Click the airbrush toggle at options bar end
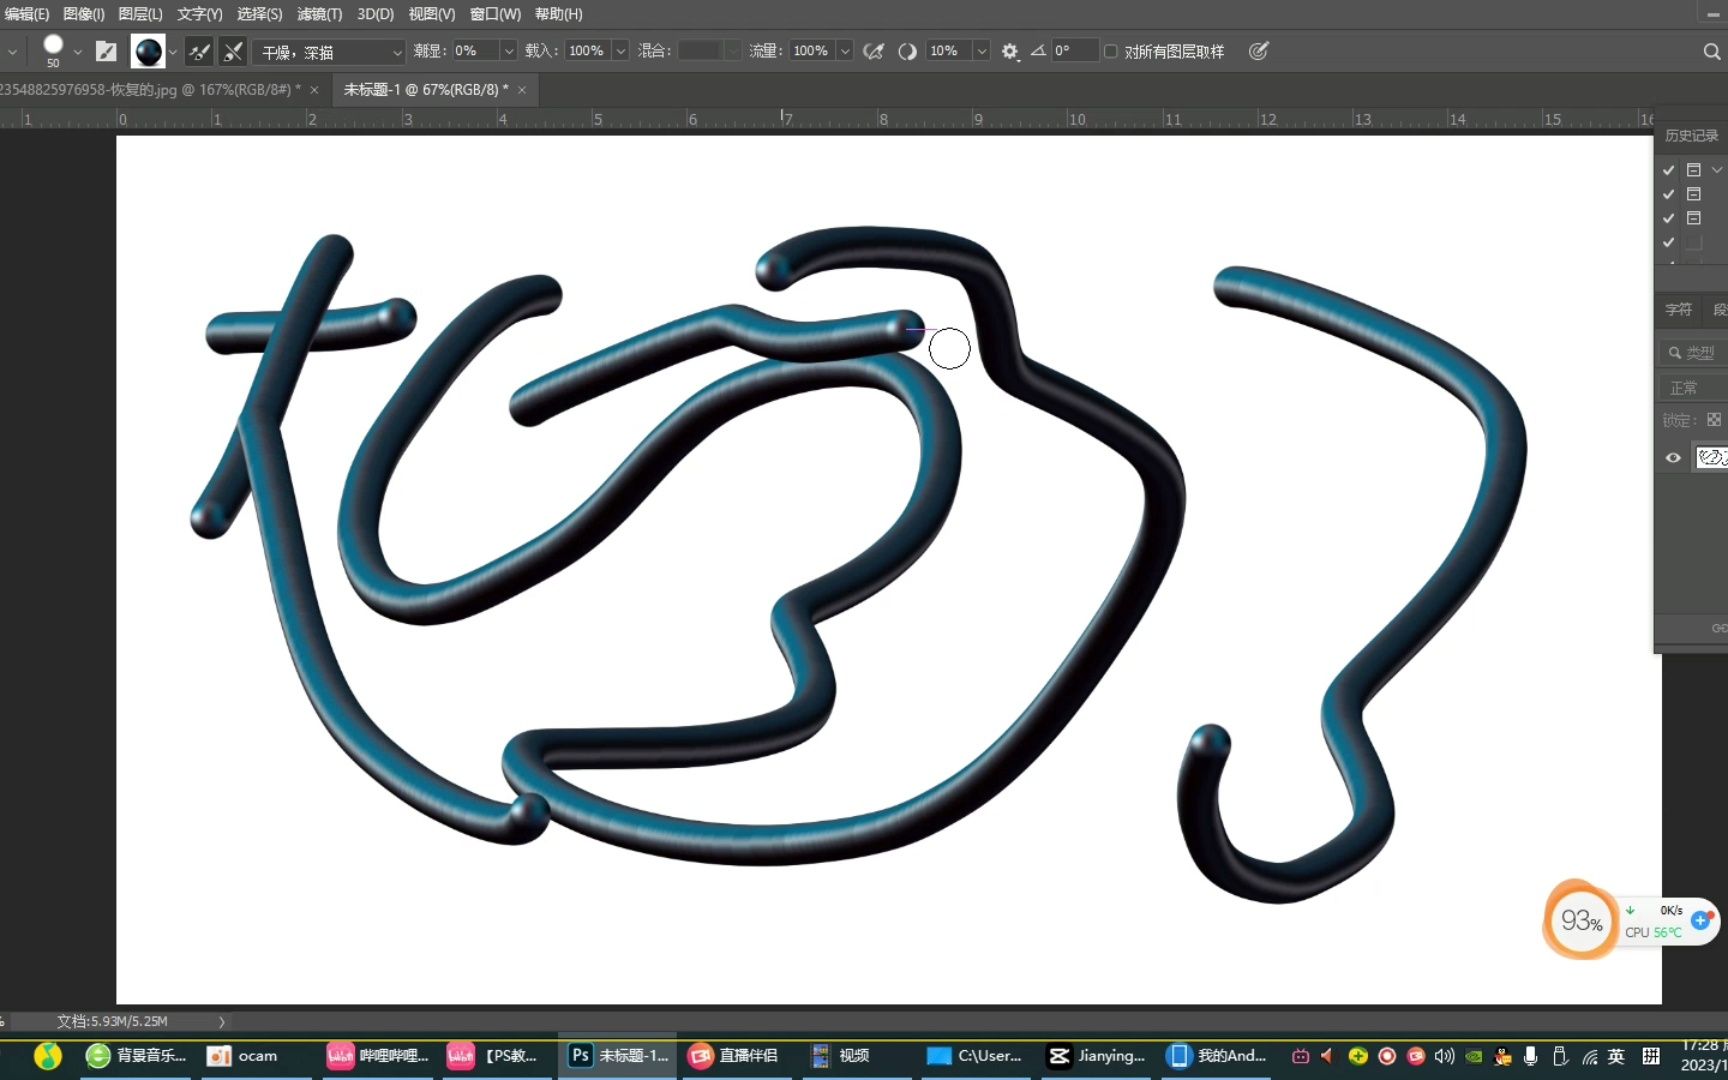 click(x=907, y=51)
